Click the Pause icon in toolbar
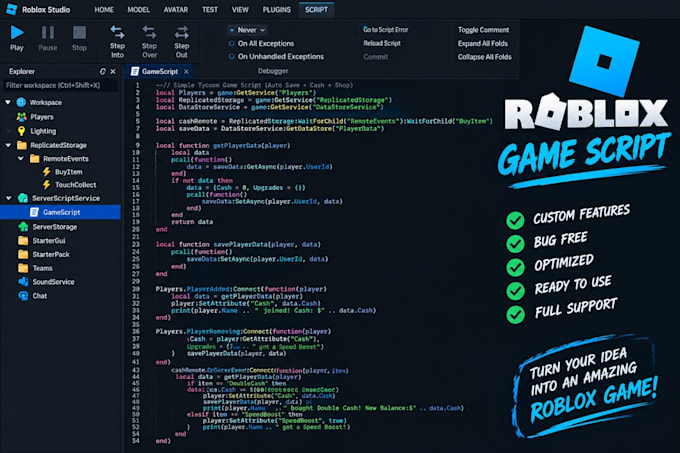The width and height of the screenshot is (680, 453). click(48, 33)
